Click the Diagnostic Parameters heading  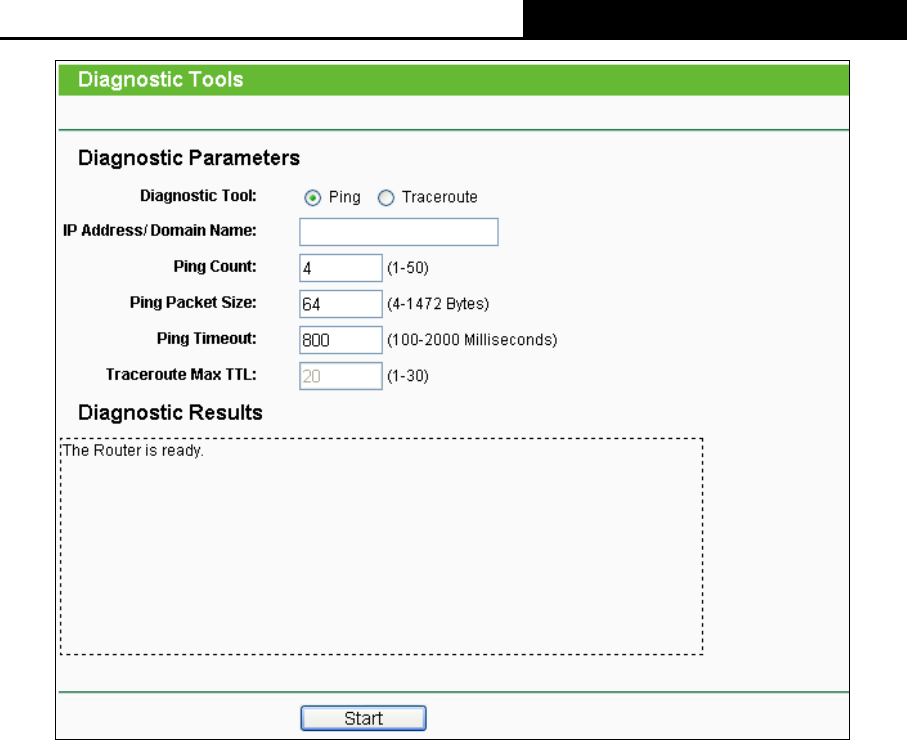[189, 157]
